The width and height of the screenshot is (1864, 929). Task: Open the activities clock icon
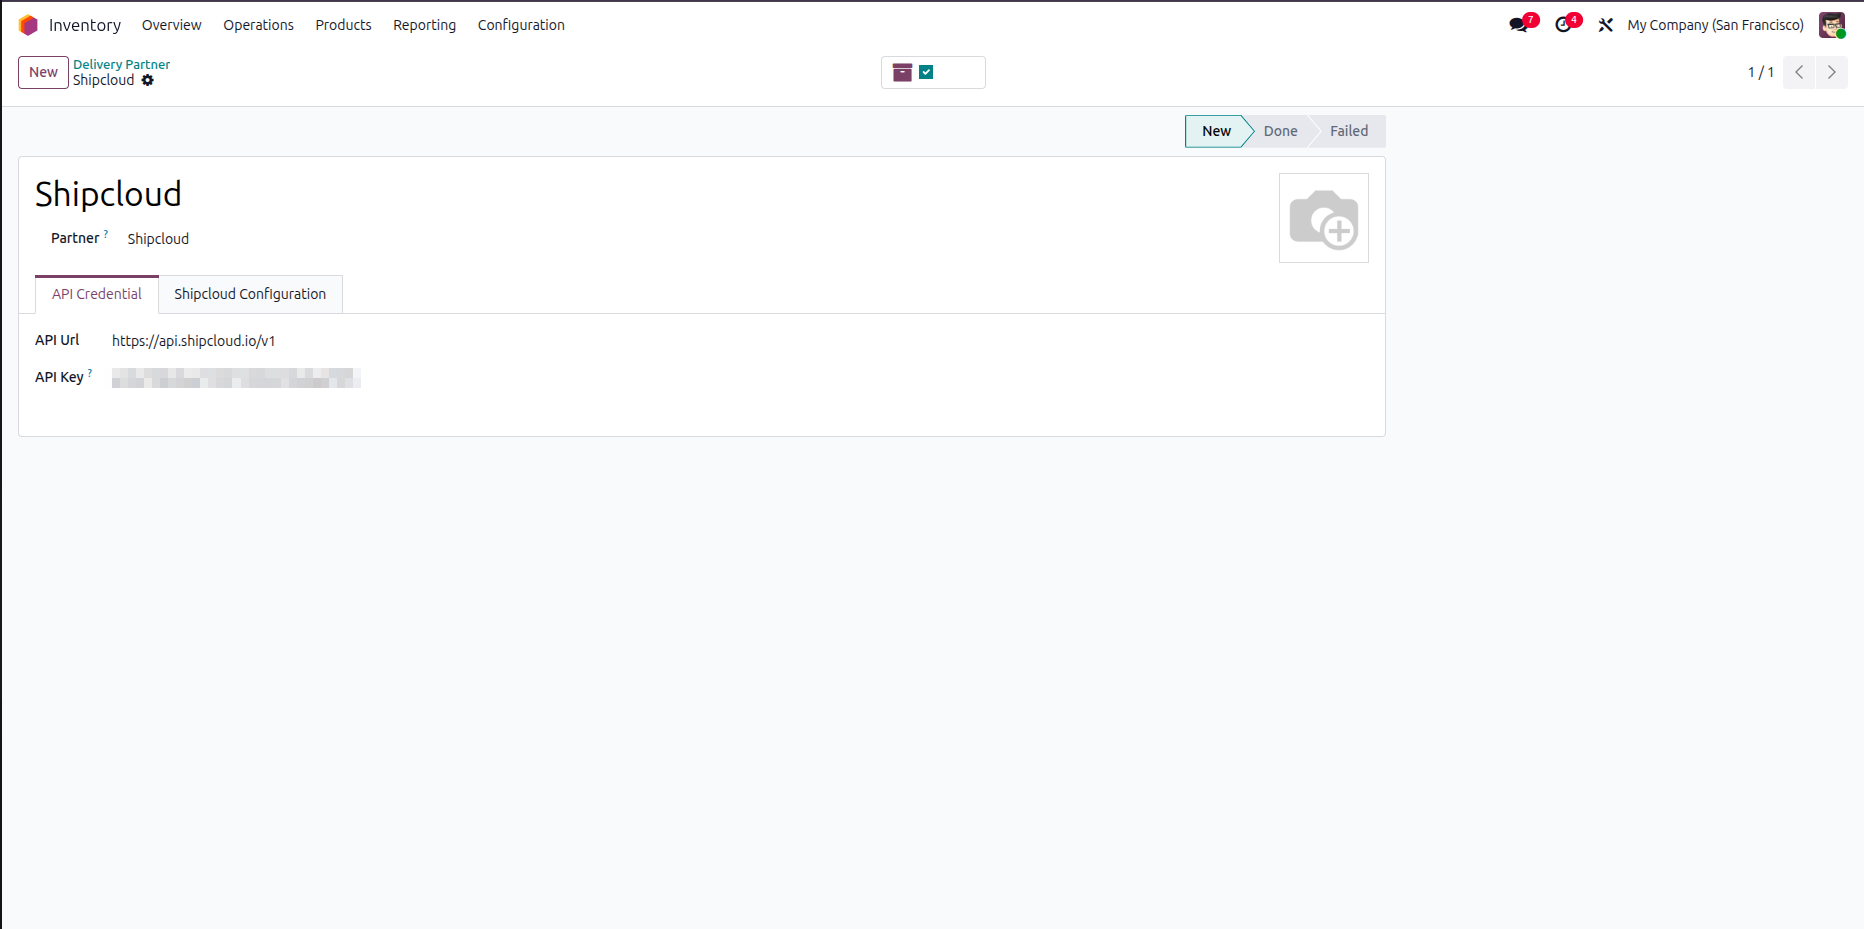coord(1566,24)
